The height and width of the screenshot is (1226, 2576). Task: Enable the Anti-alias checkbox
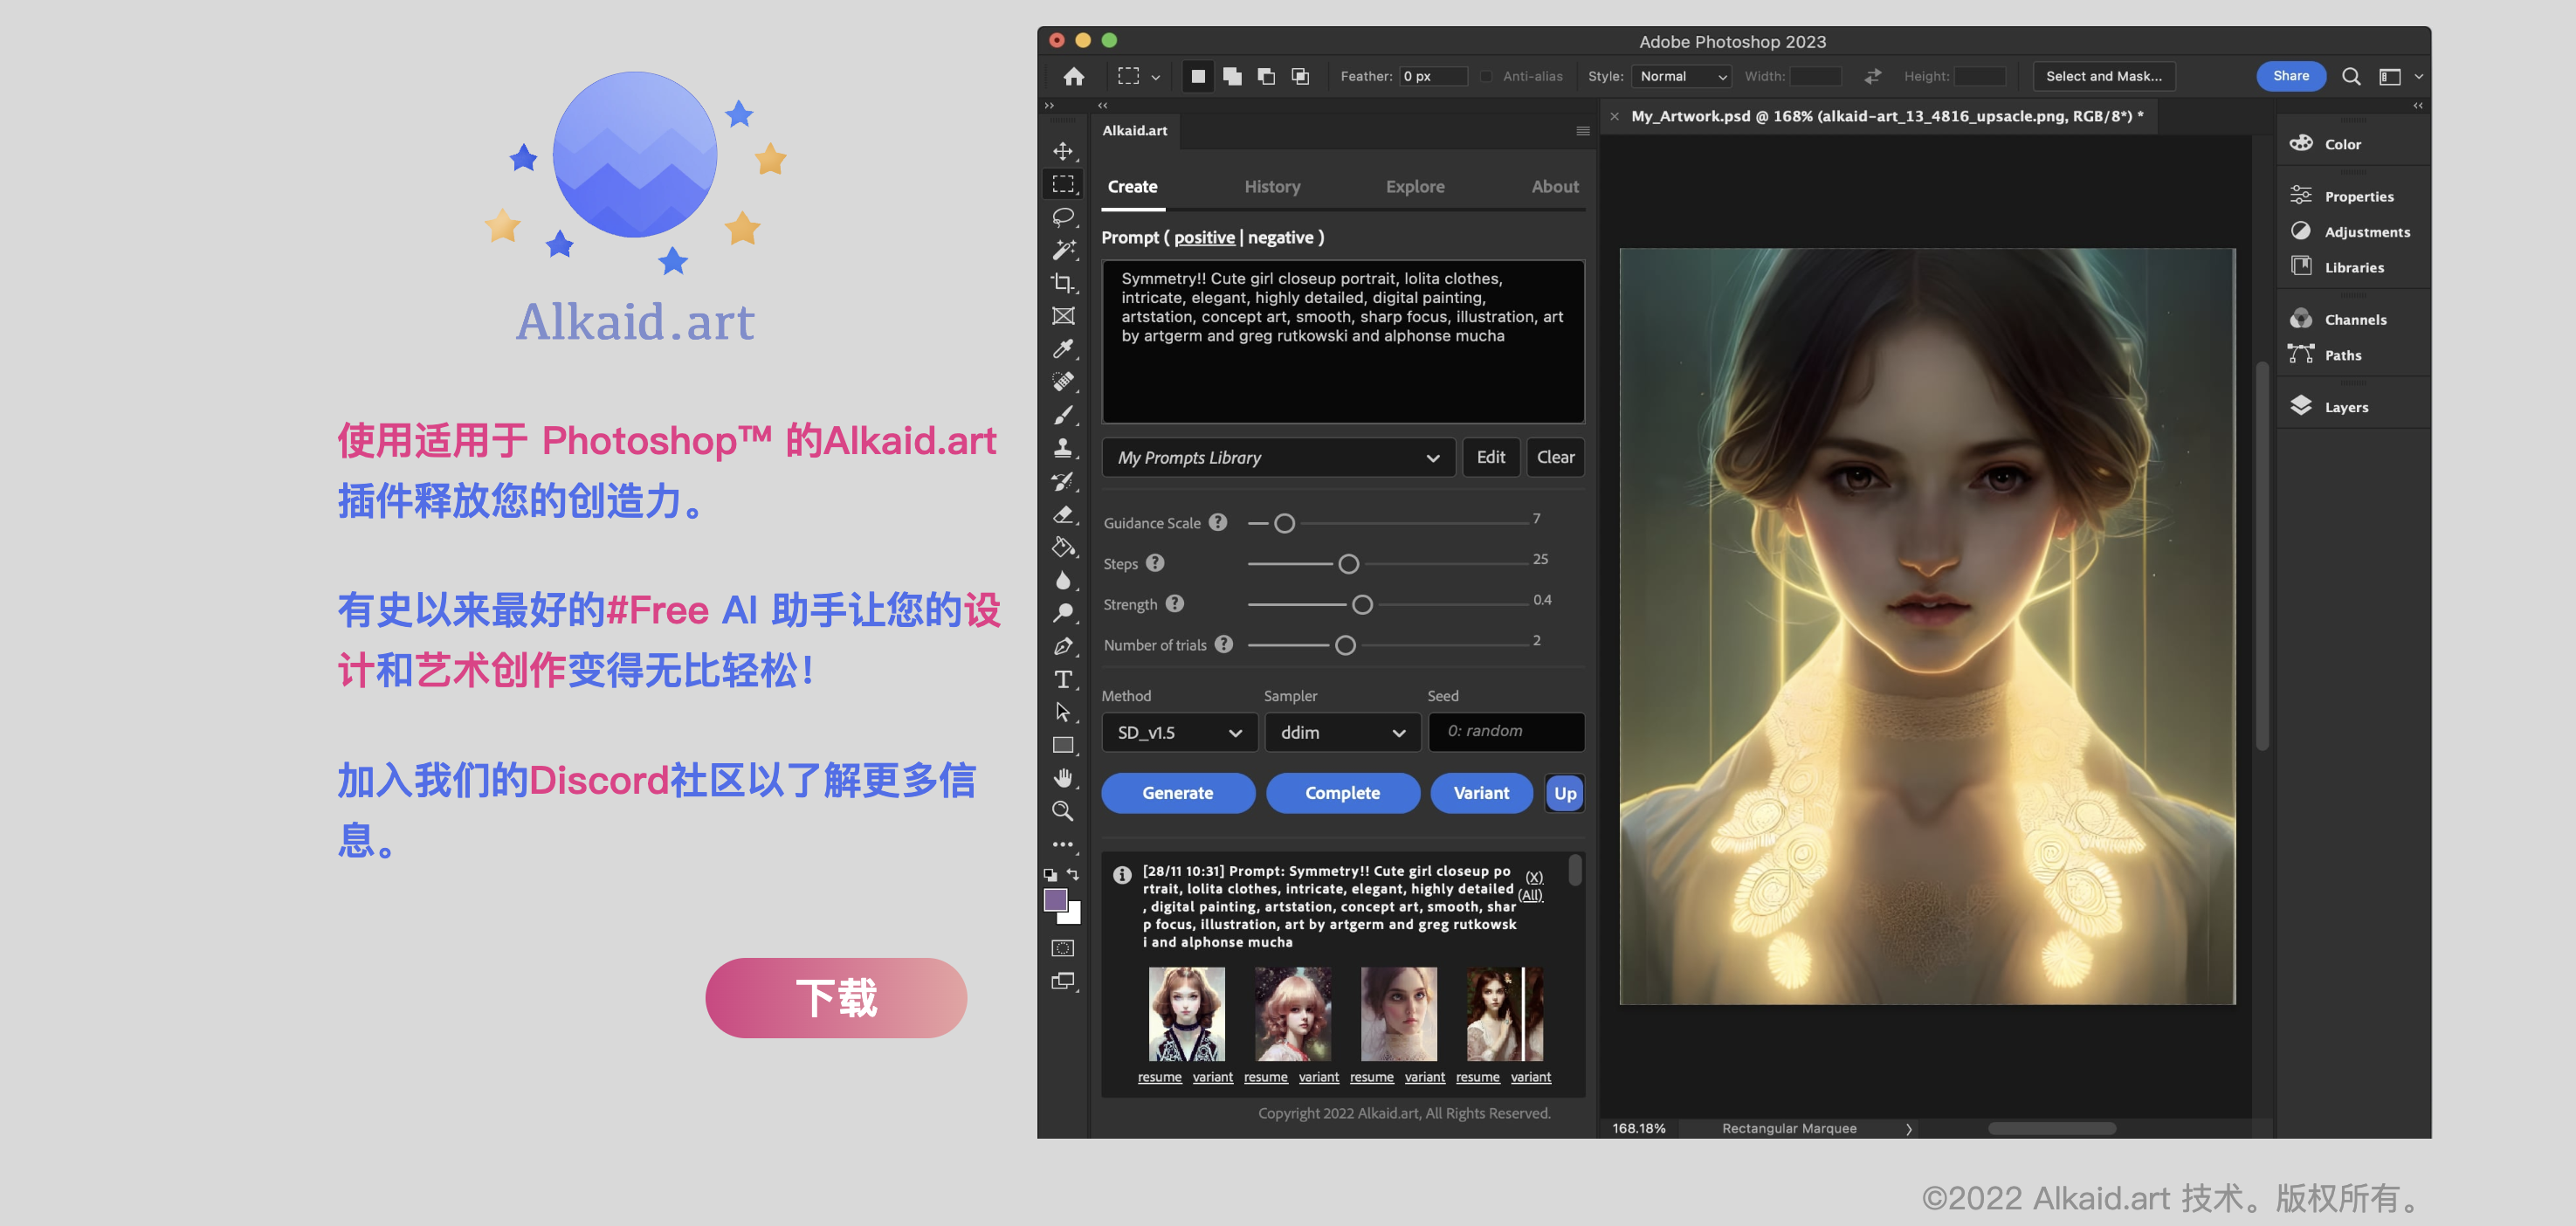click(x=1486, y=76)
